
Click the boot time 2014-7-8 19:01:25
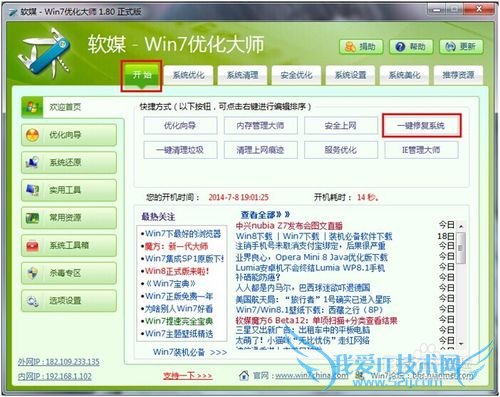tap(239, 197)
